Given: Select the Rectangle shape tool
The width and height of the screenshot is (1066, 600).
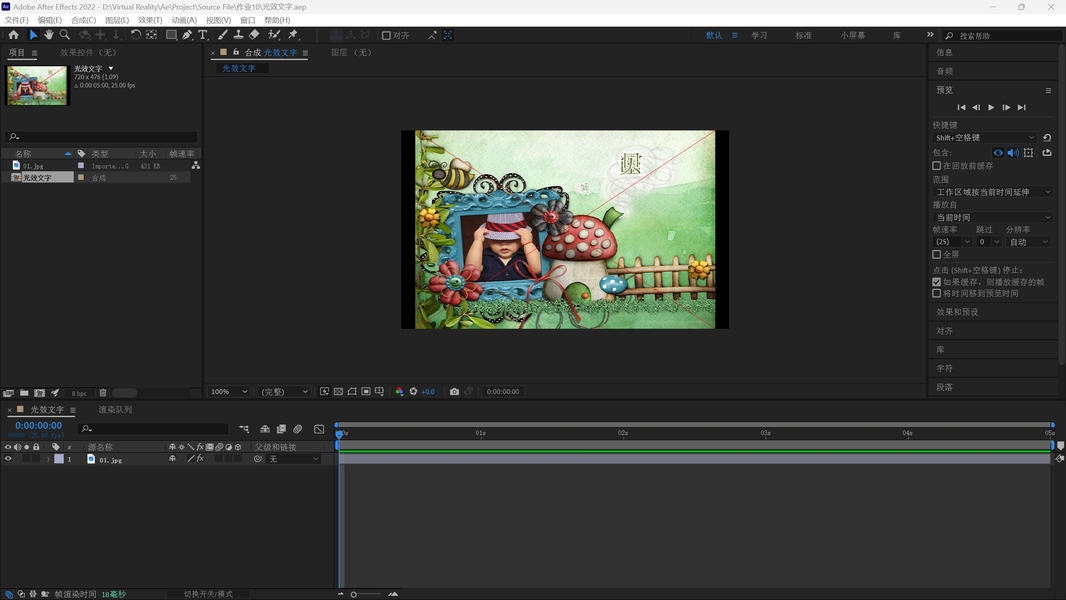Looking at the screenshot, I should pos(171,35).
